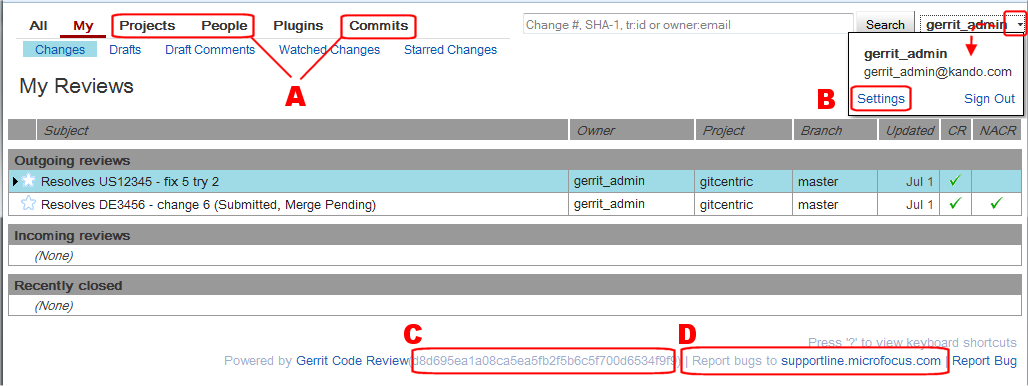
Task: Open the gerrit_admin account dropdown arrow
Action: point(1019,25)
